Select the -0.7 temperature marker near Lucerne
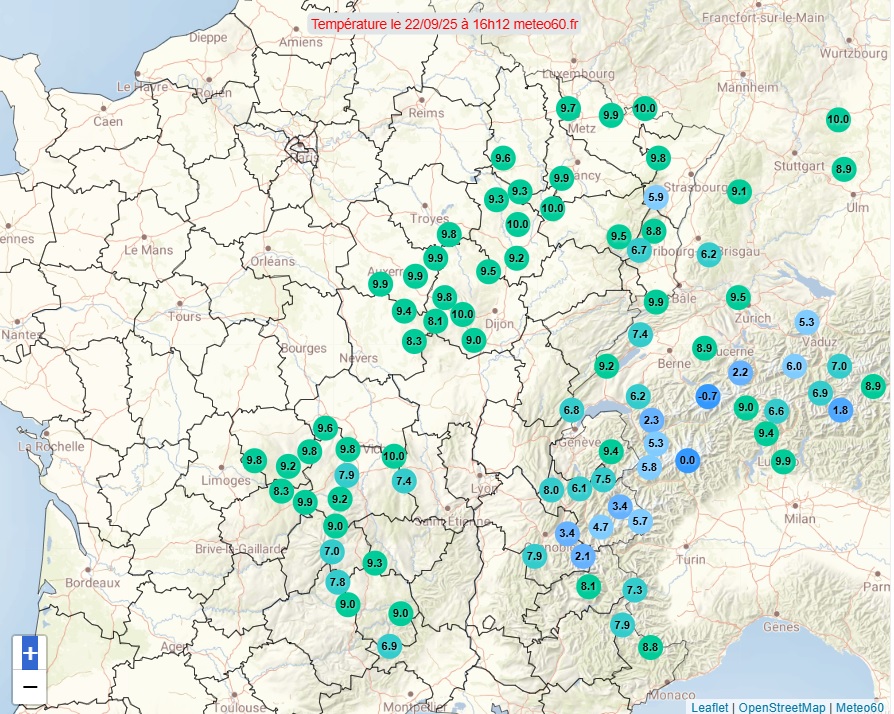The image size is (894, 714). [x=705, y=396]
